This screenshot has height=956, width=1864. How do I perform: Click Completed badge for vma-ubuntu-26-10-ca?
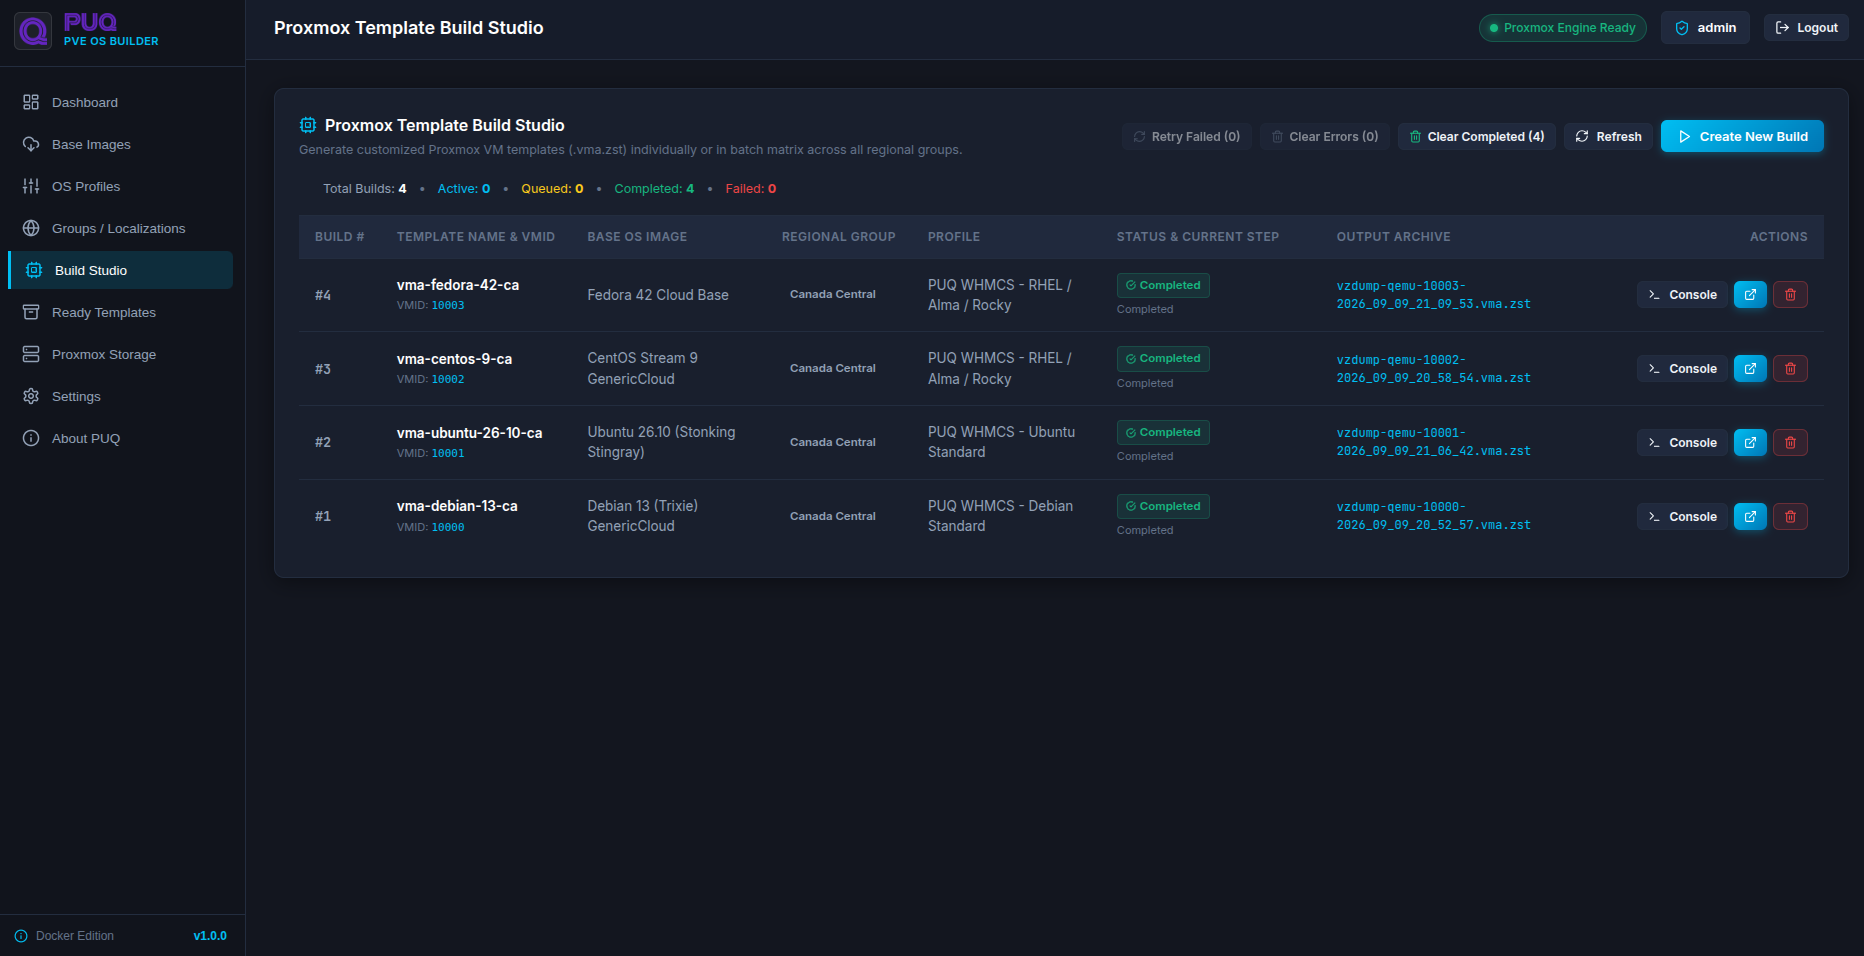1163,433
